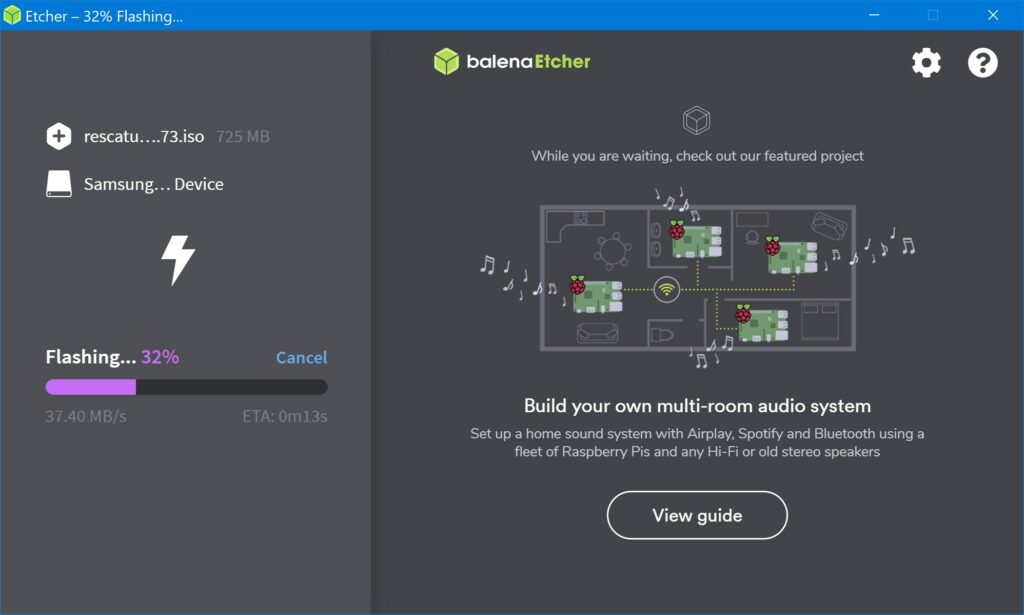
Task: Click the Samsung... Device label
Action: coord(153,184)
